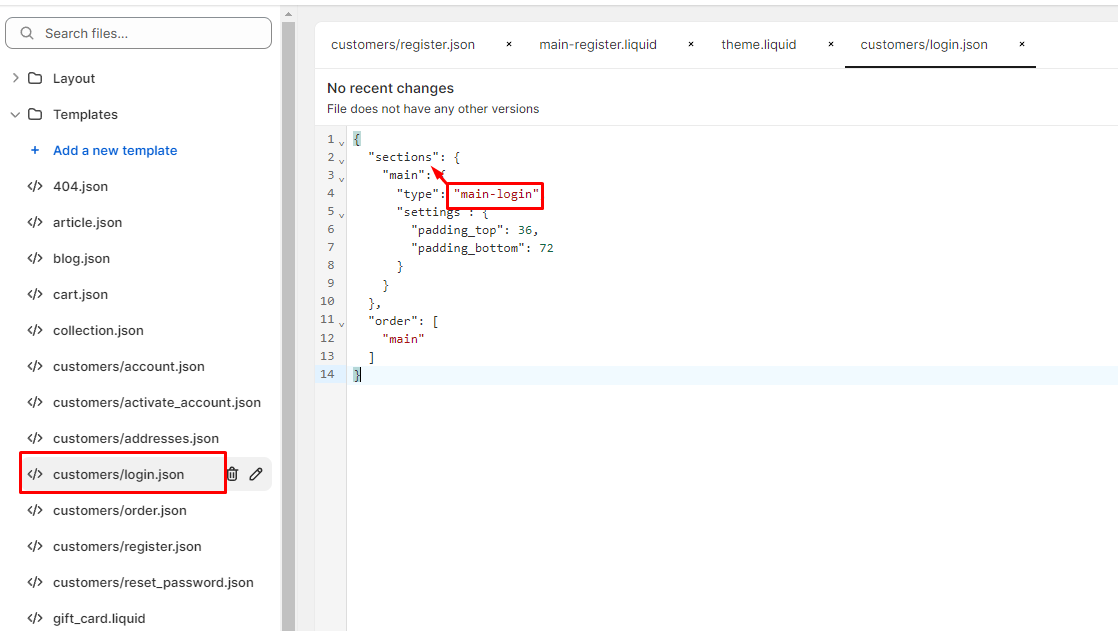Open blog.json template file
The height and width of the screenshot is (631, 1118).
[81, 258]
